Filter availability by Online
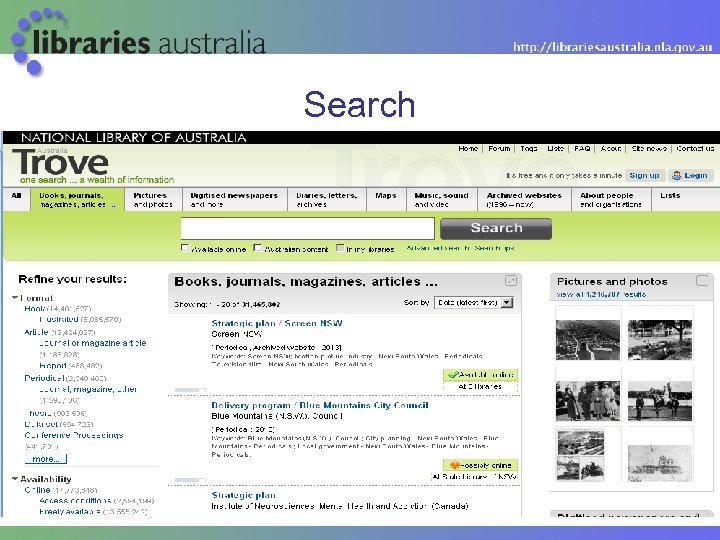Viewport: 720px width, 540px height. [38, 490]
